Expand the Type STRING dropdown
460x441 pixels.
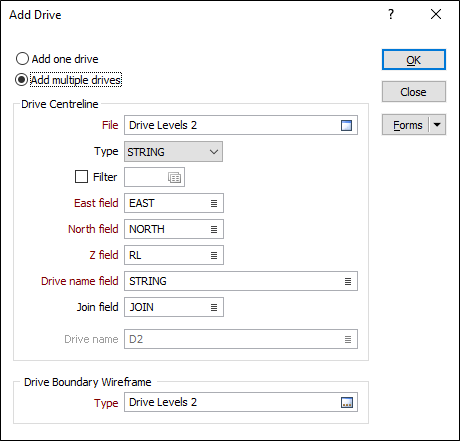173,152
